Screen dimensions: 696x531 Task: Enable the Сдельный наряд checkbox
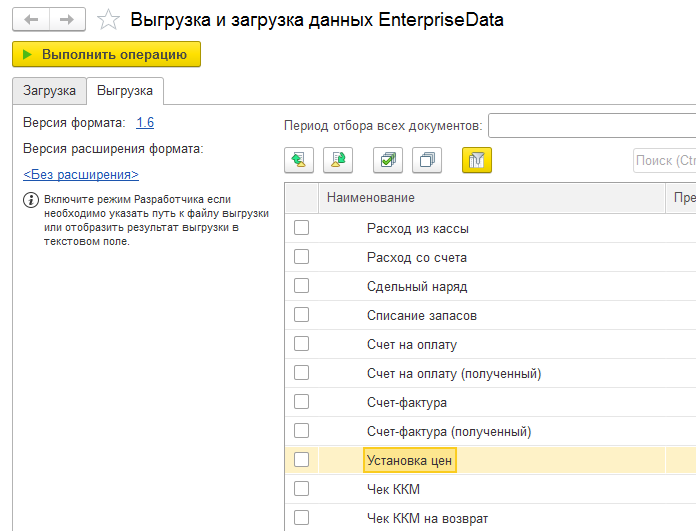[x=301, y=285]
